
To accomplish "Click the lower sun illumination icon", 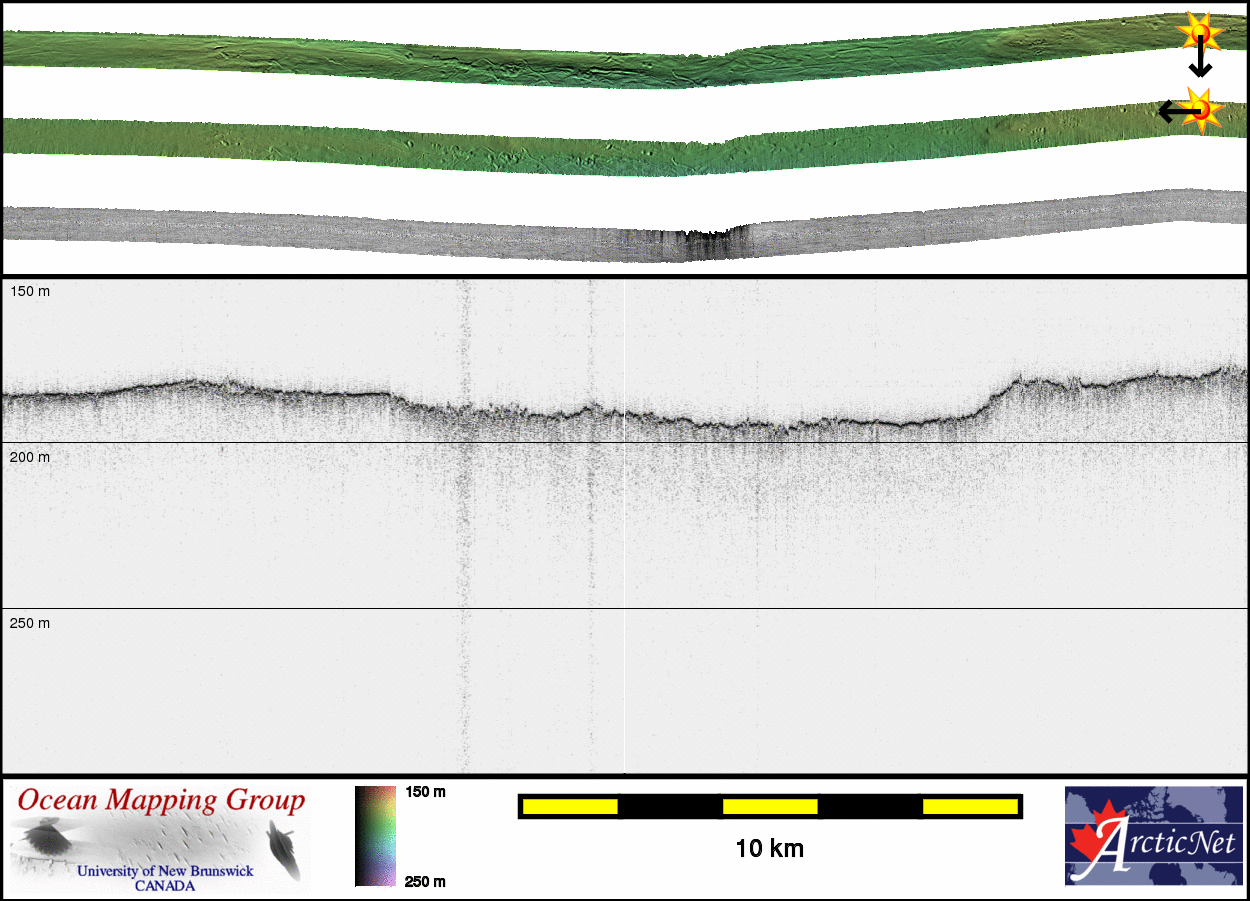I will pyautogui.click(x=1201, y=109).
